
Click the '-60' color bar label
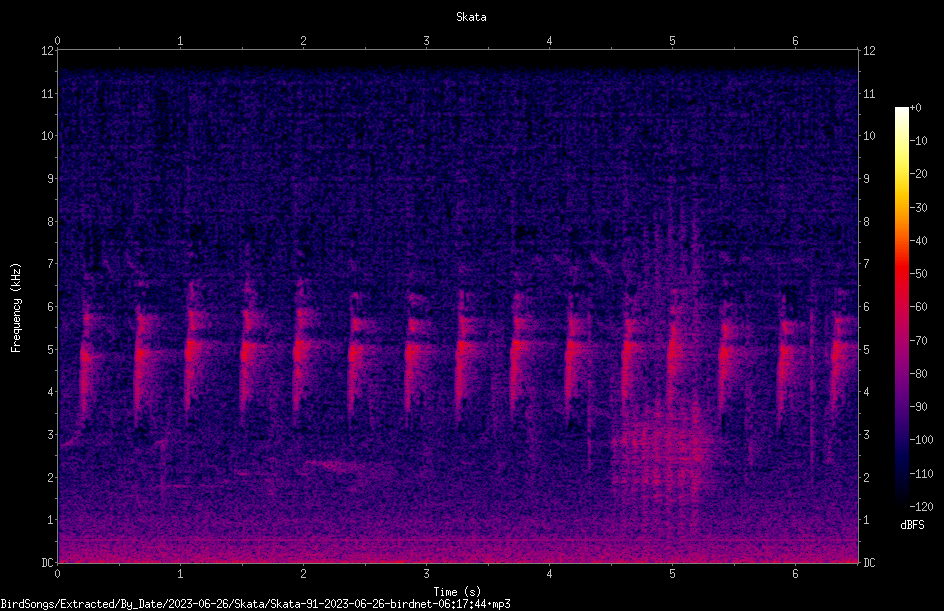(x=918, y=307)
